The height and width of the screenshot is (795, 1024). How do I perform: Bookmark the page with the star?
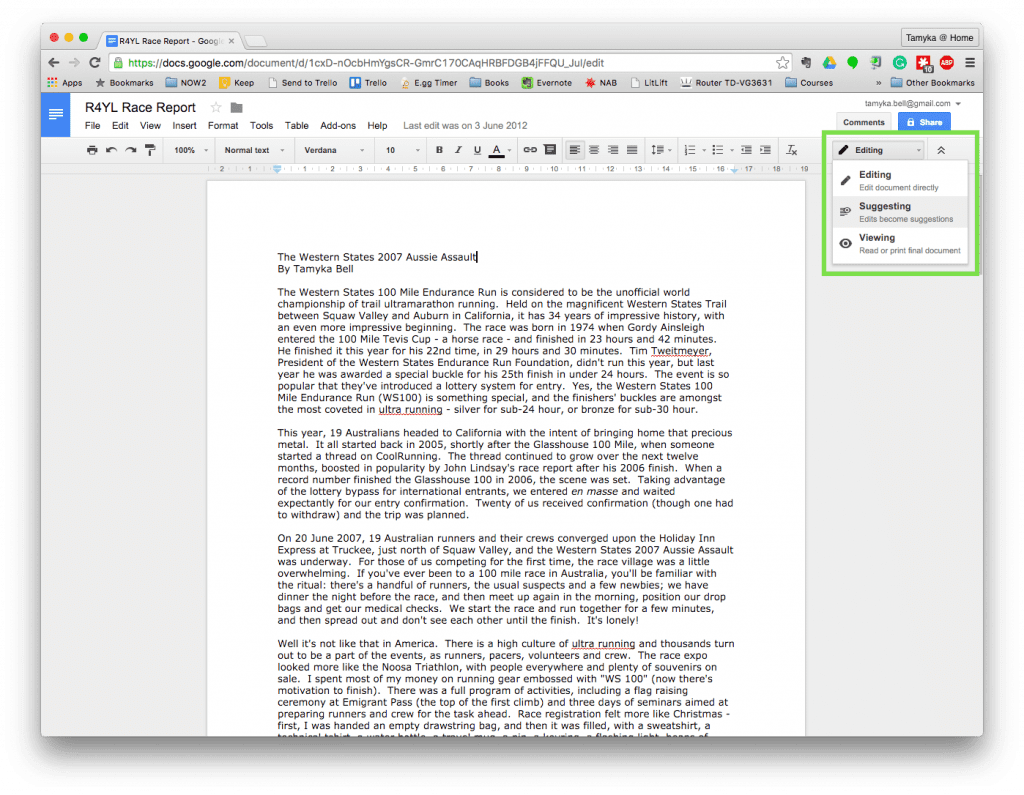782,63
